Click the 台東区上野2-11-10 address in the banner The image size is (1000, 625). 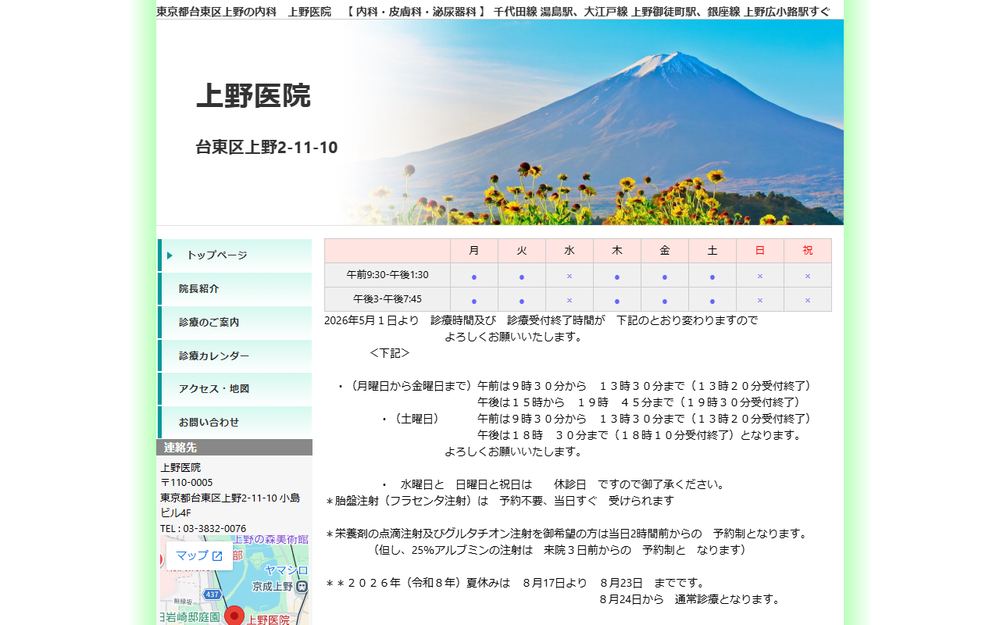point(266,147)
